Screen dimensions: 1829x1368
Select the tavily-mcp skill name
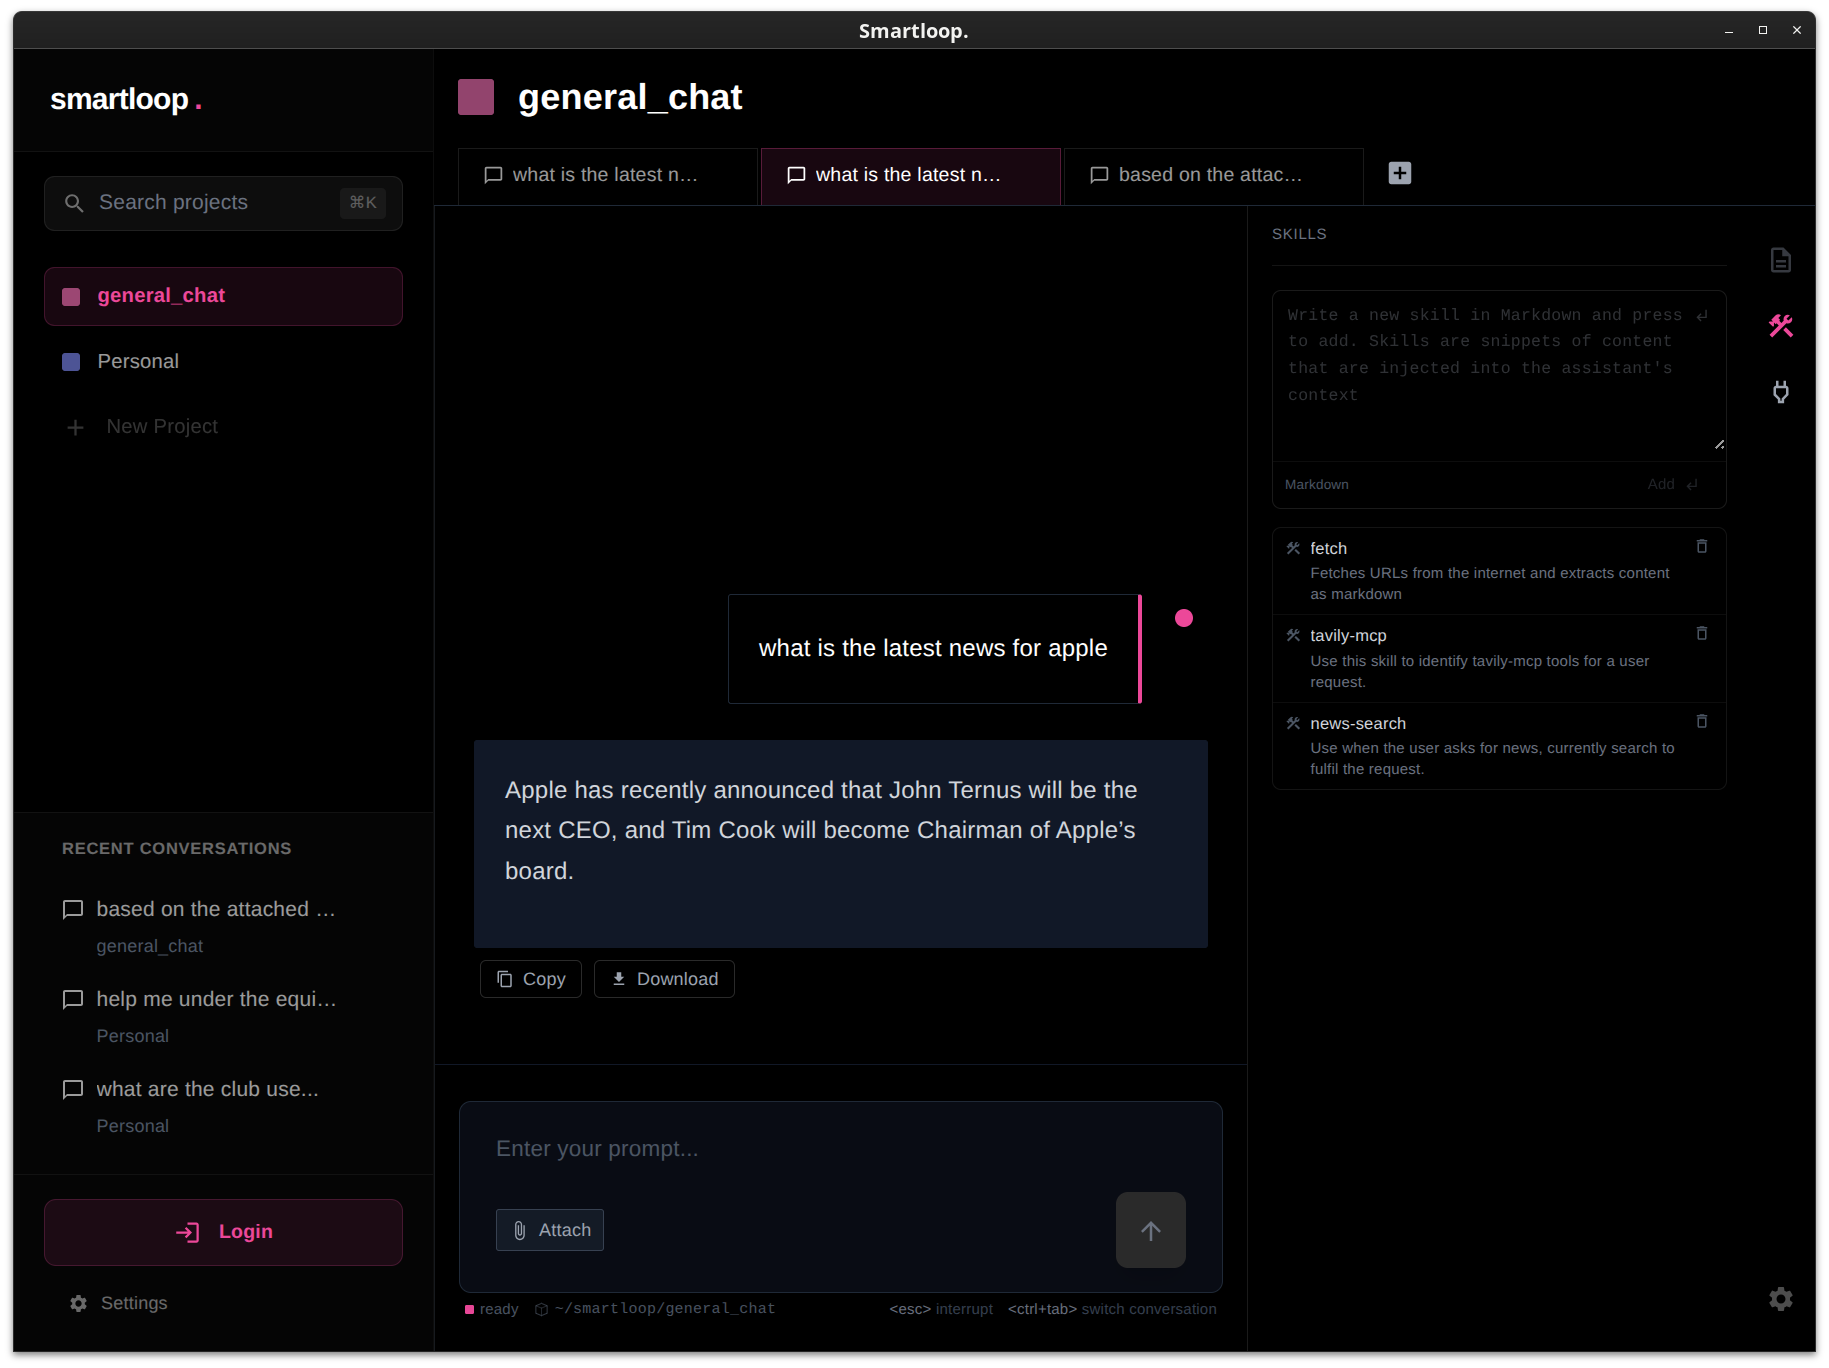tap(1348, 635)
